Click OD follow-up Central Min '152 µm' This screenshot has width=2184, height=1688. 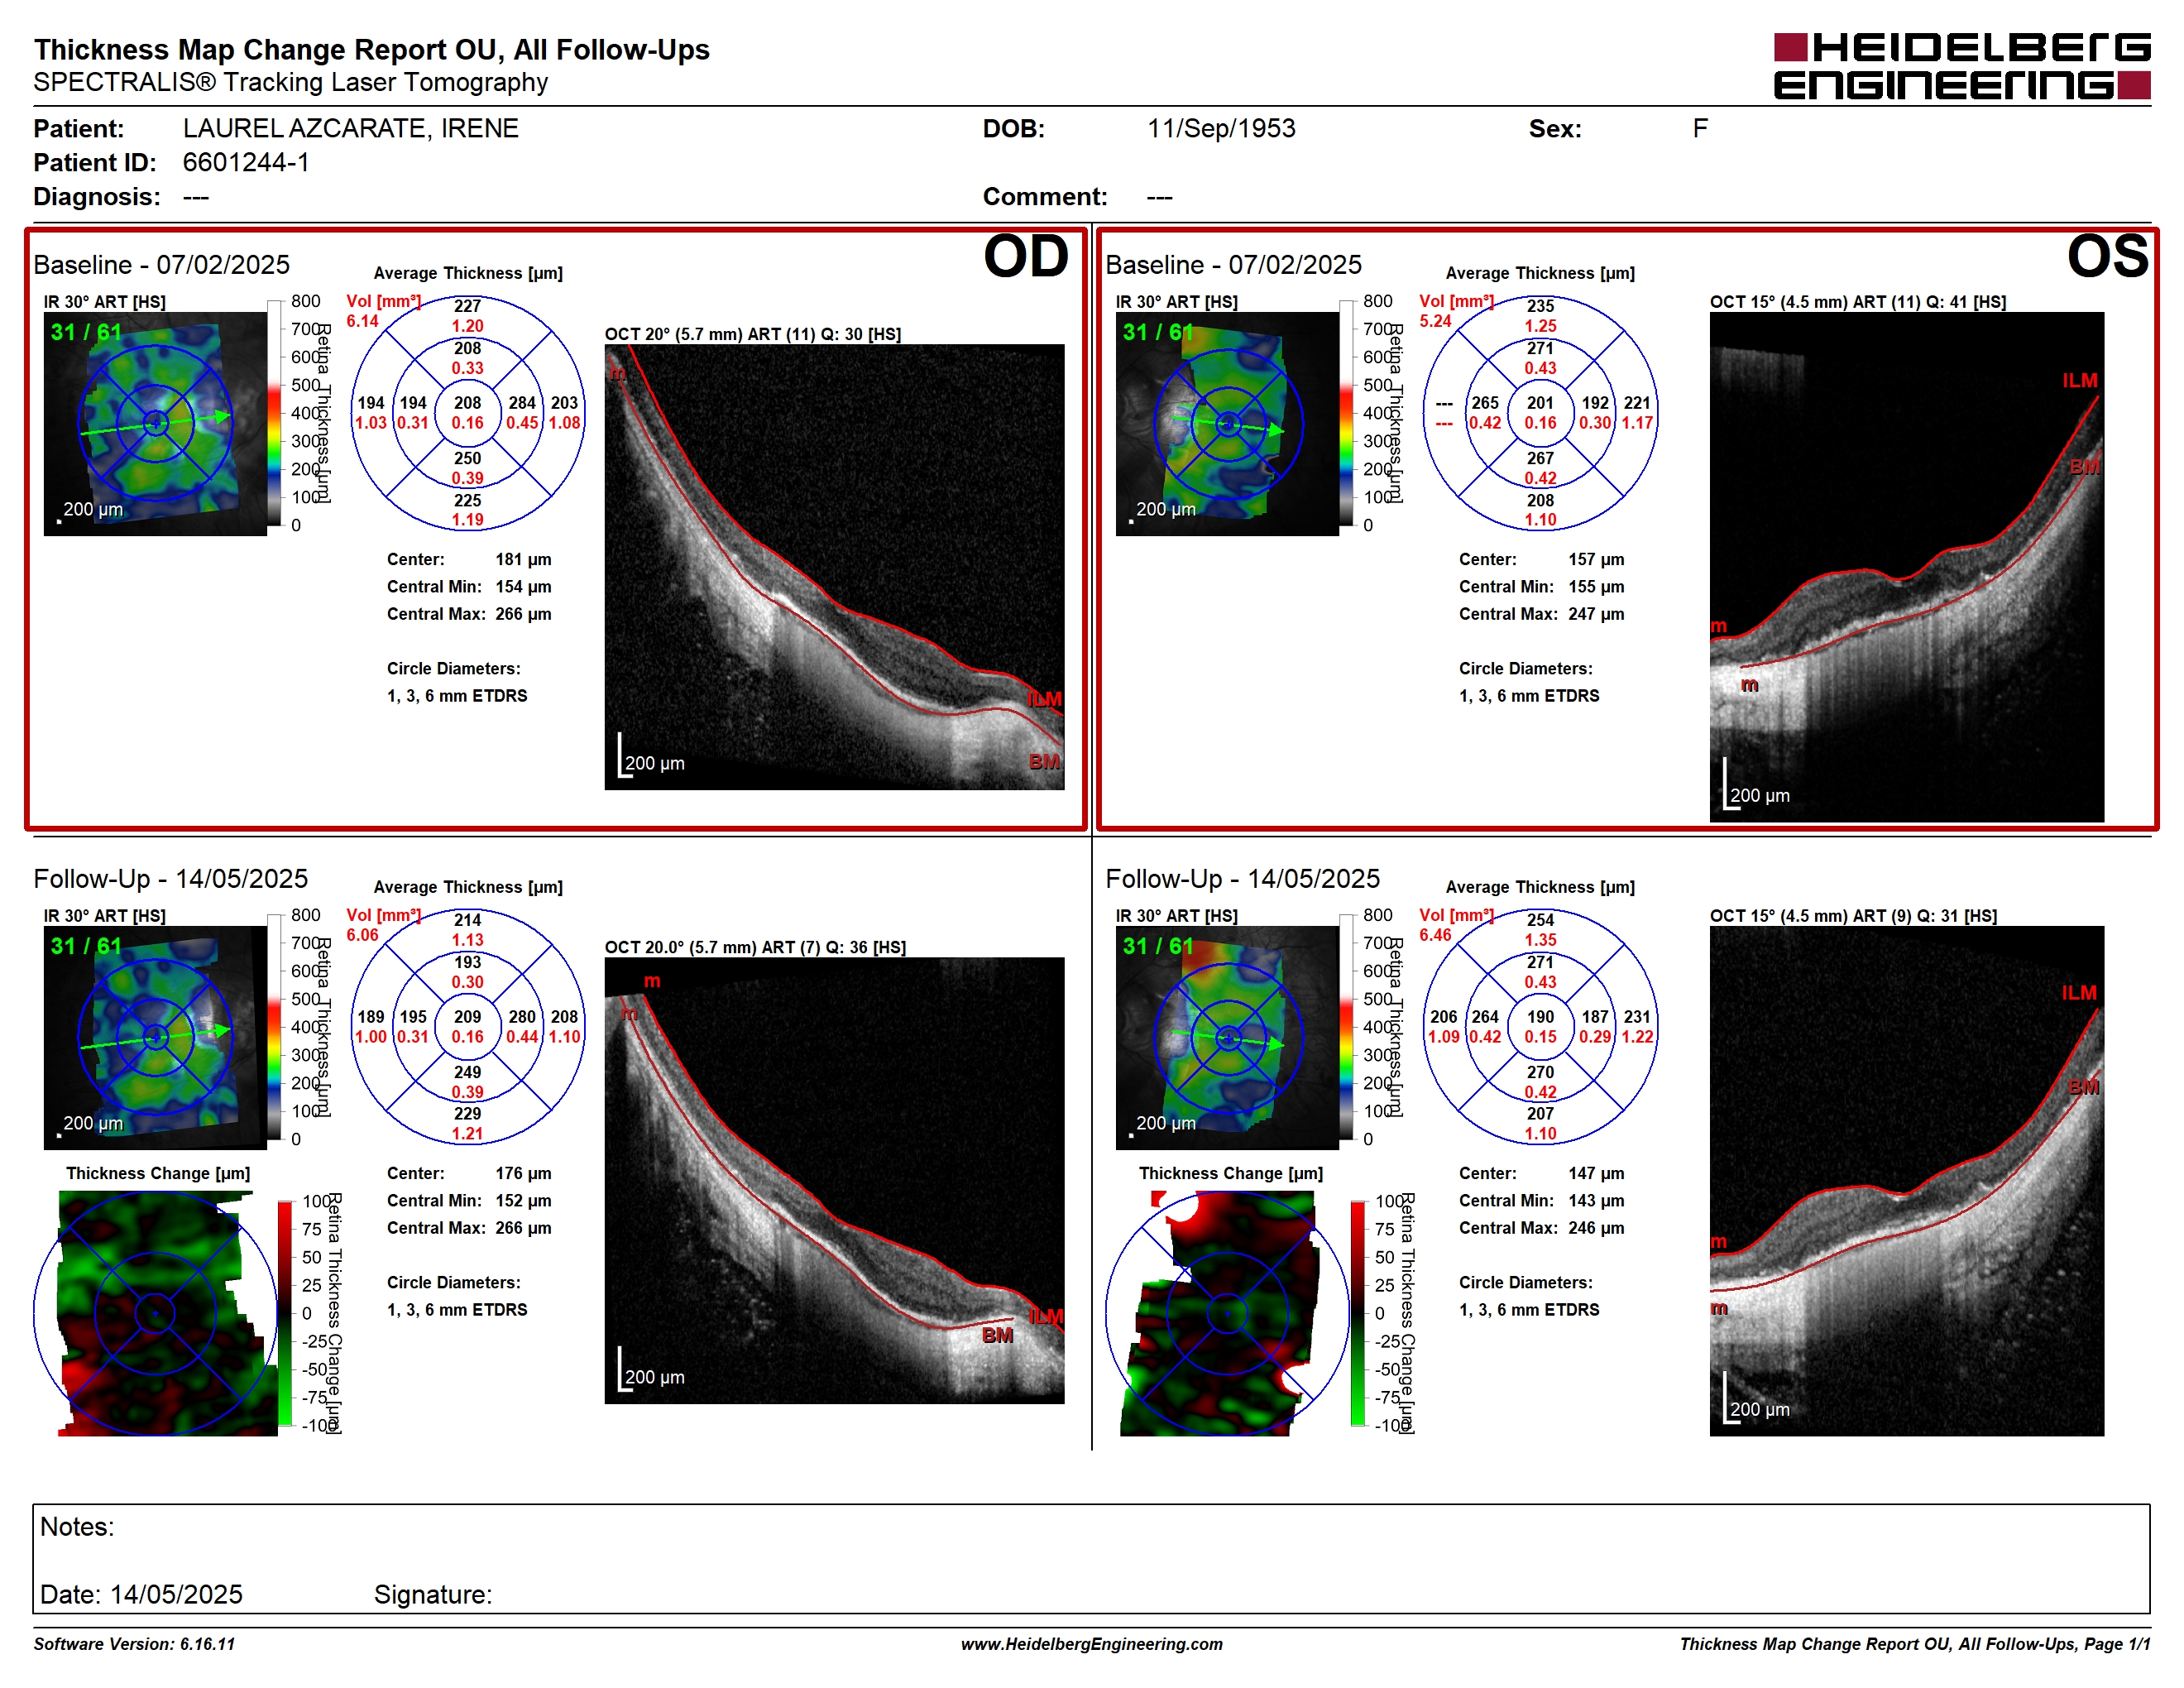[523, 1200]
